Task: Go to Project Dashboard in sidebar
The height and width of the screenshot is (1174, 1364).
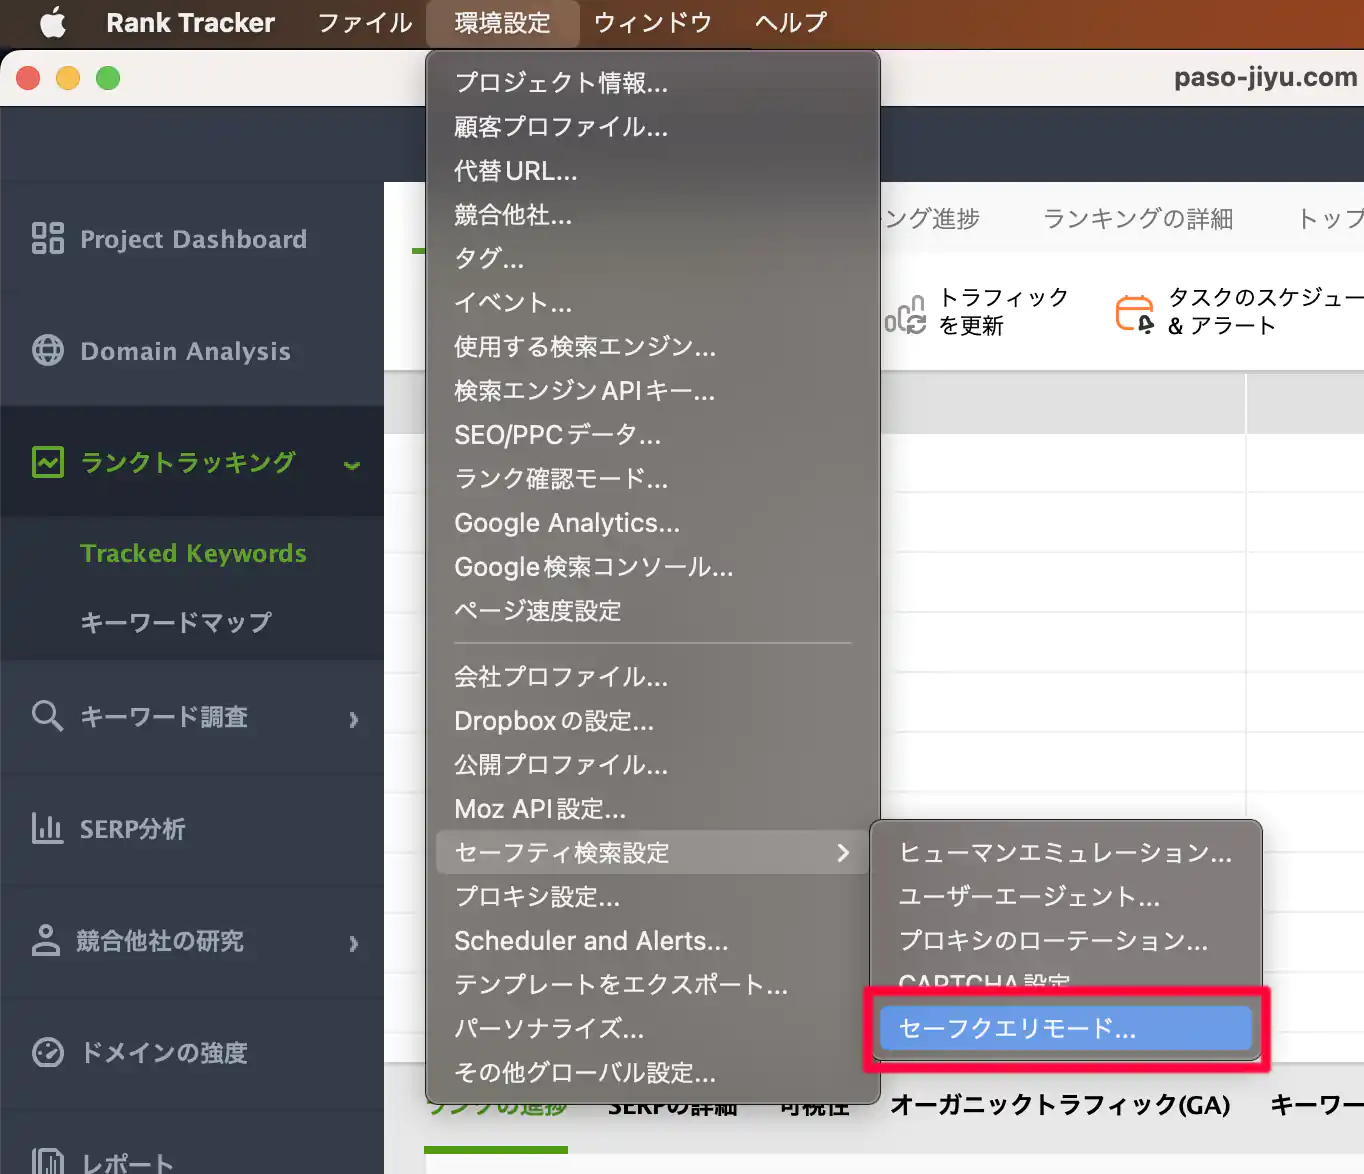Action: (x=192, y=238)
